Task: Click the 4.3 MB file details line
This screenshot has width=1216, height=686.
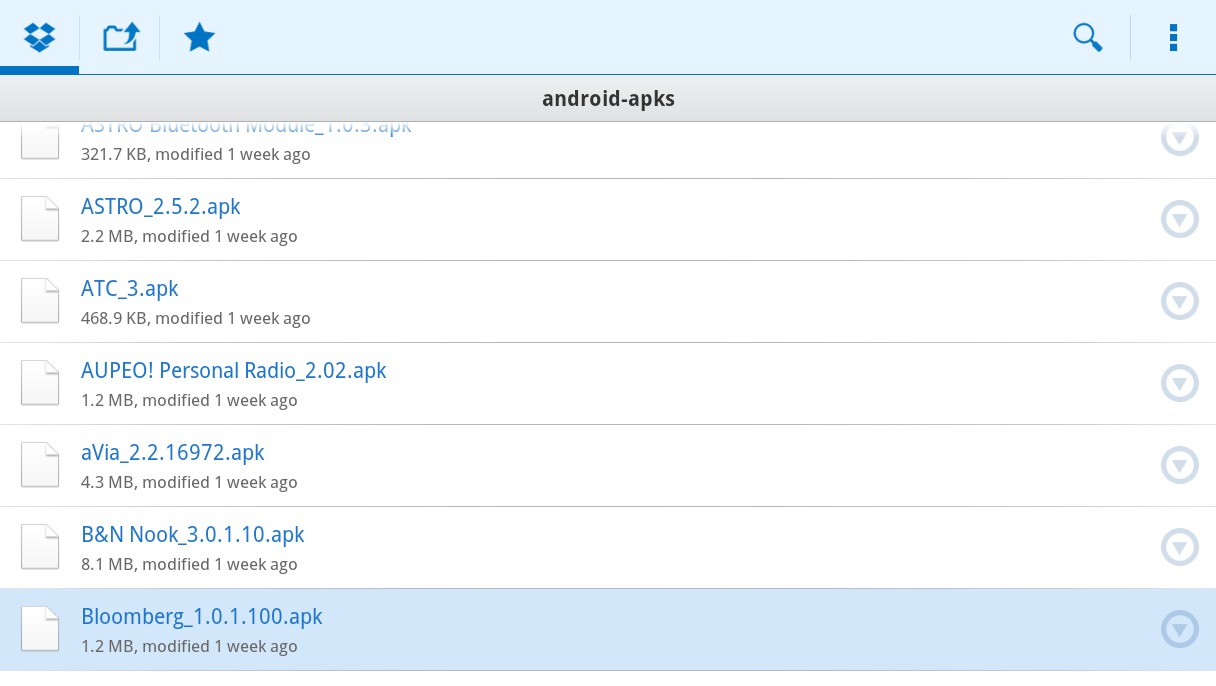Action: coord(189,482)
